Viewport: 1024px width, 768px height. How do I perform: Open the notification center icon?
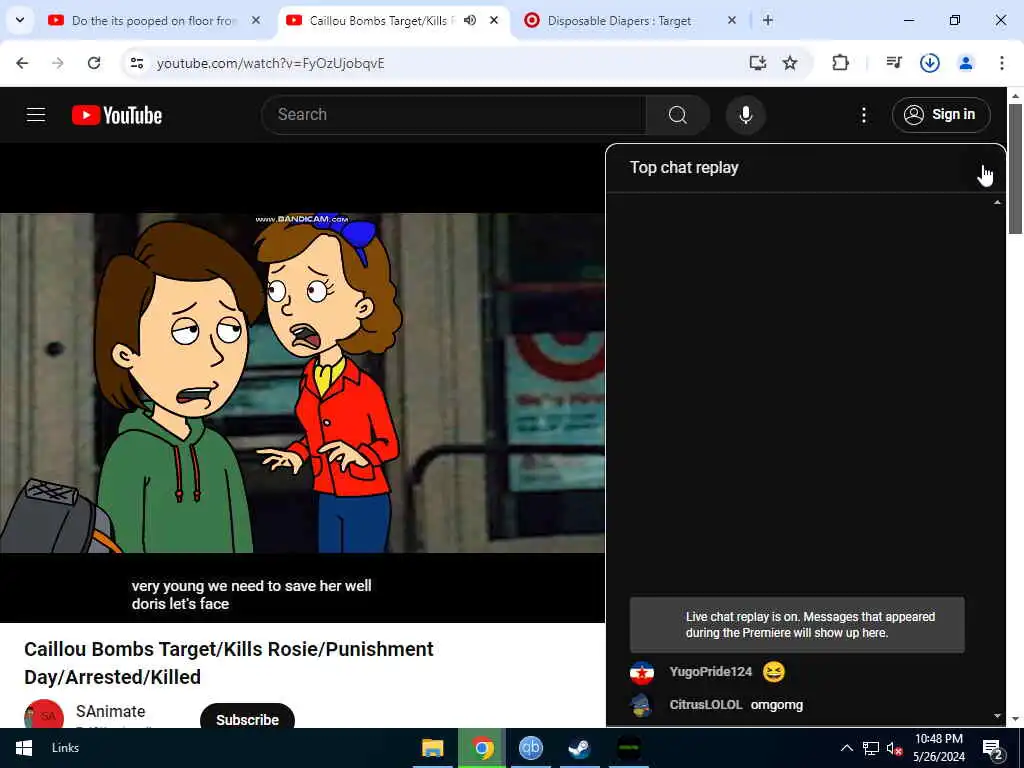[993, 749]
